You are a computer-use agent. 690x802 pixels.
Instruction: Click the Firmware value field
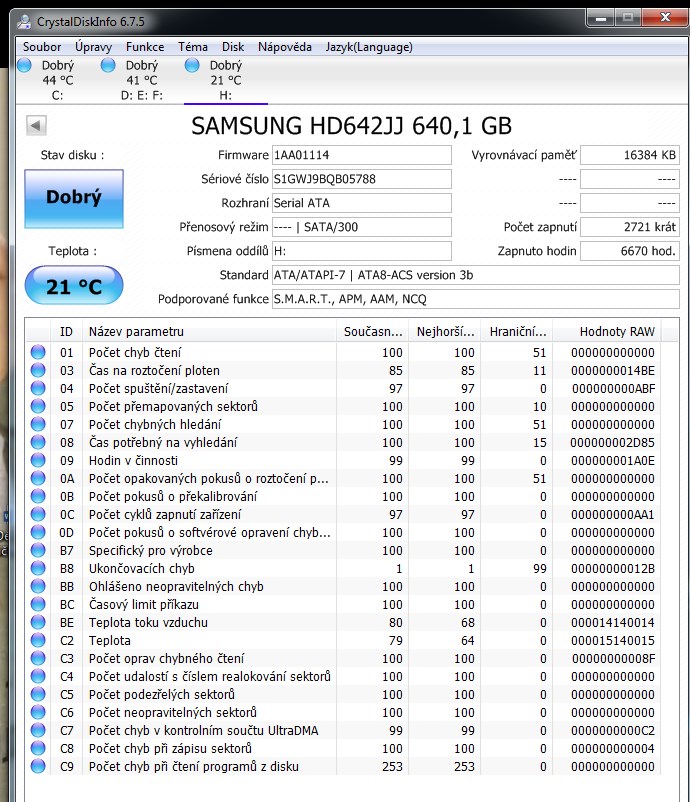click(x=361, y=155)
